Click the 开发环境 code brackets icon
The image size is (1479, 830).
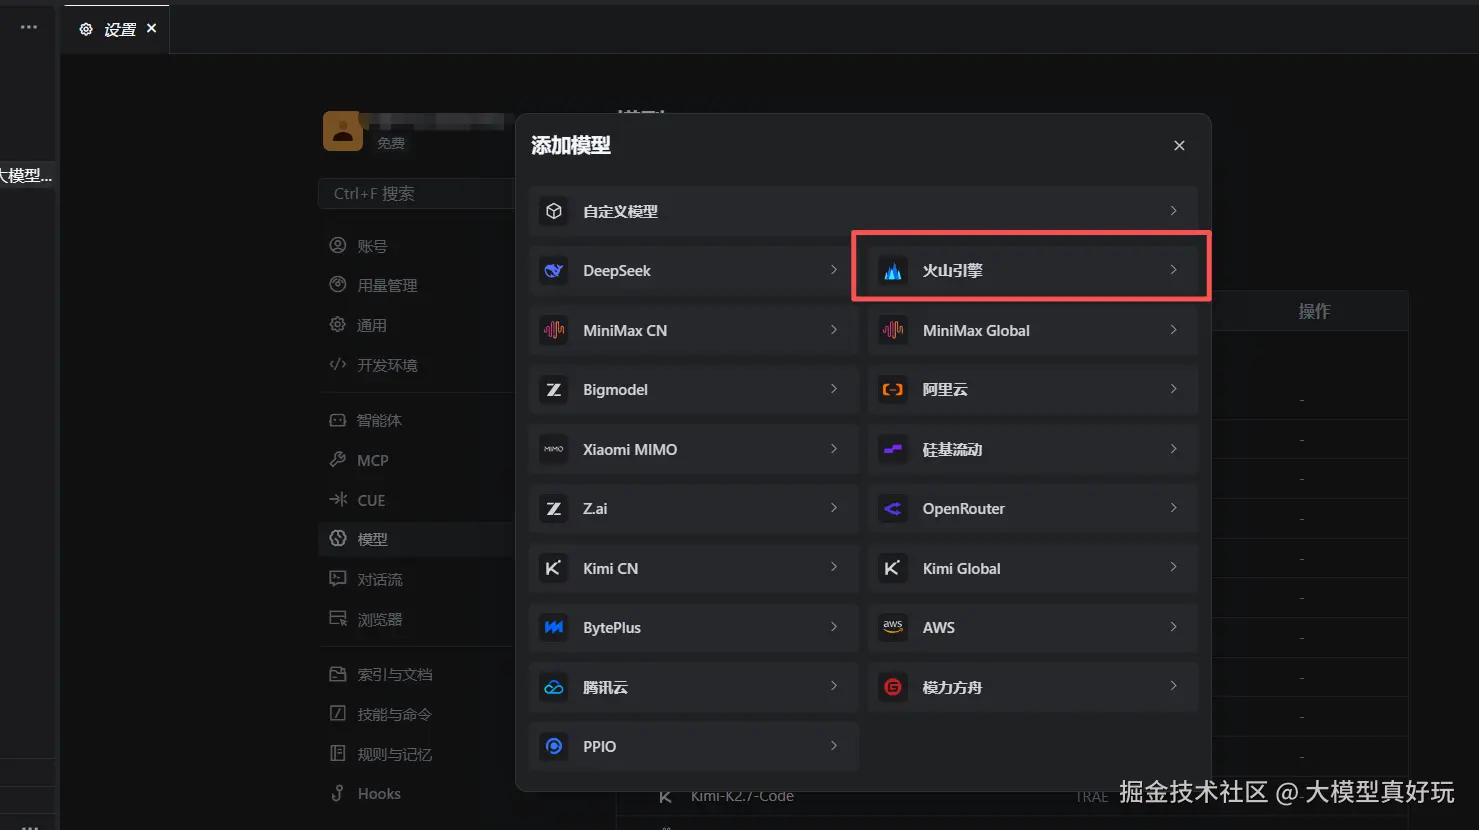pyautogui.click(x=338, y=364)
